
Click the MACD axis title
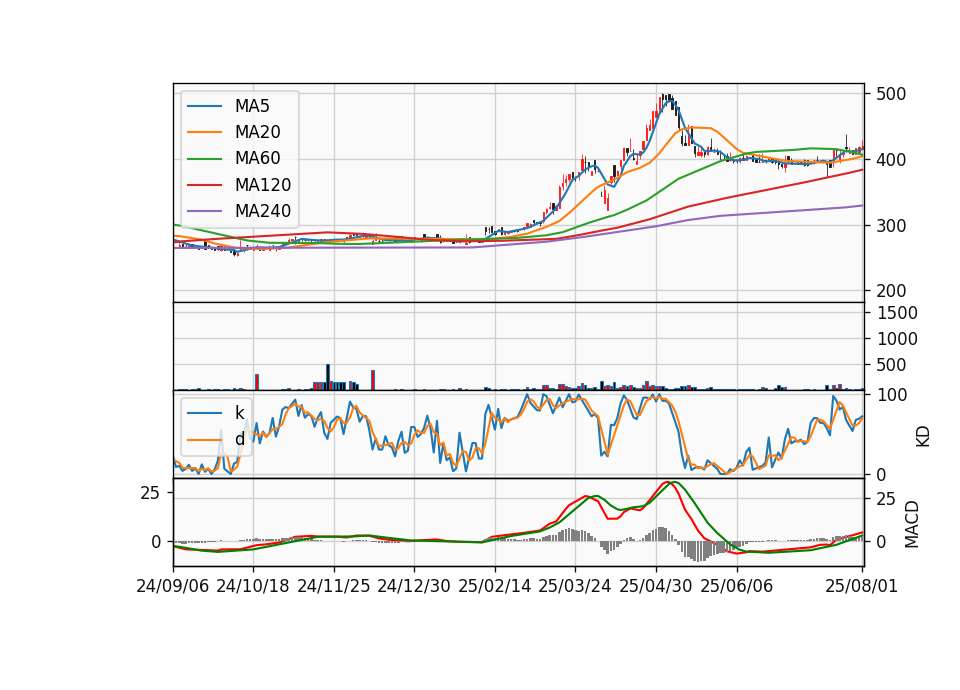912,524
